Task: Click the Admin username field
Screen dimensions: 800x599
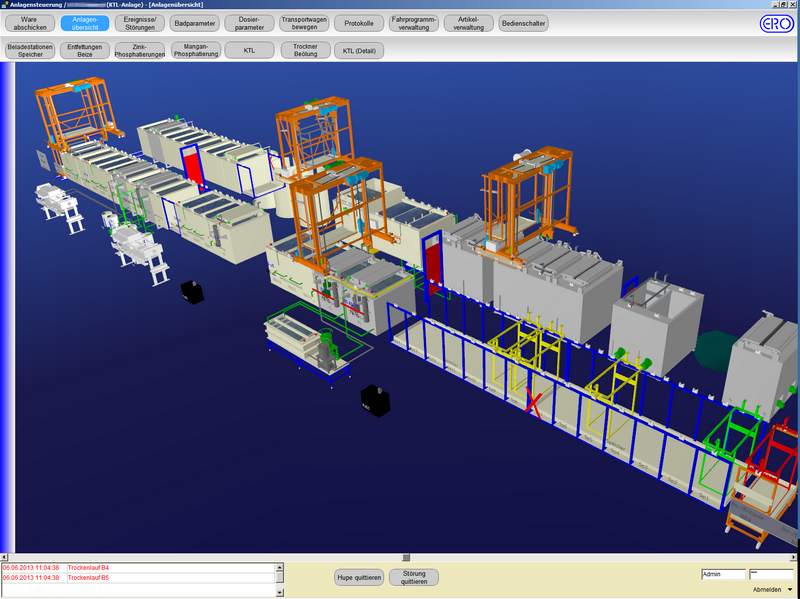Action: 722,575
